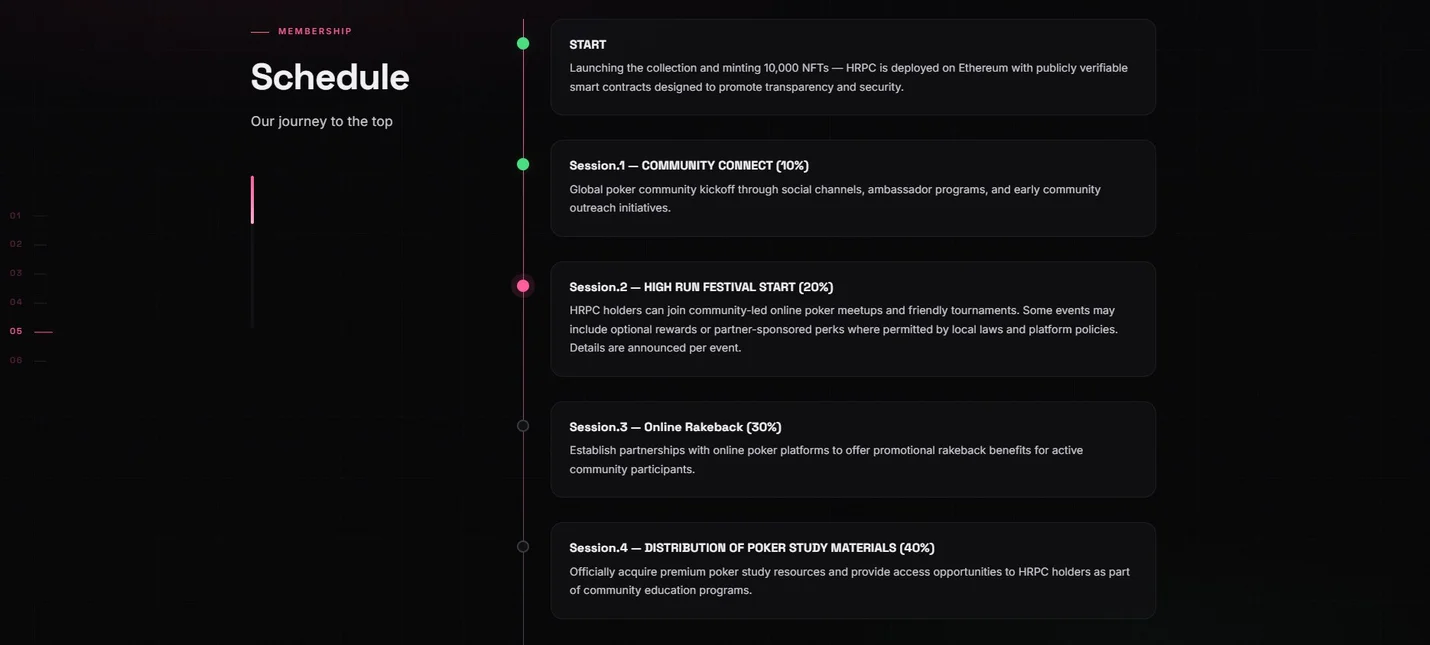Click the green Session.1 timeline dot
1430x645 pixels.
(523, 164)
